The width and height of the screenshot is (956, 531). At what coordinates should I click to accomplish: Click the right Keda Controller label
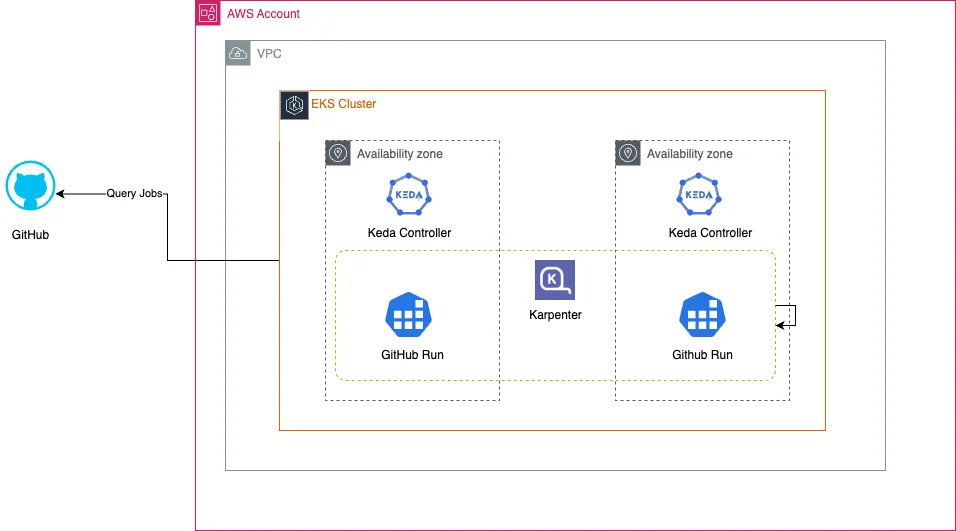point(710,232)
